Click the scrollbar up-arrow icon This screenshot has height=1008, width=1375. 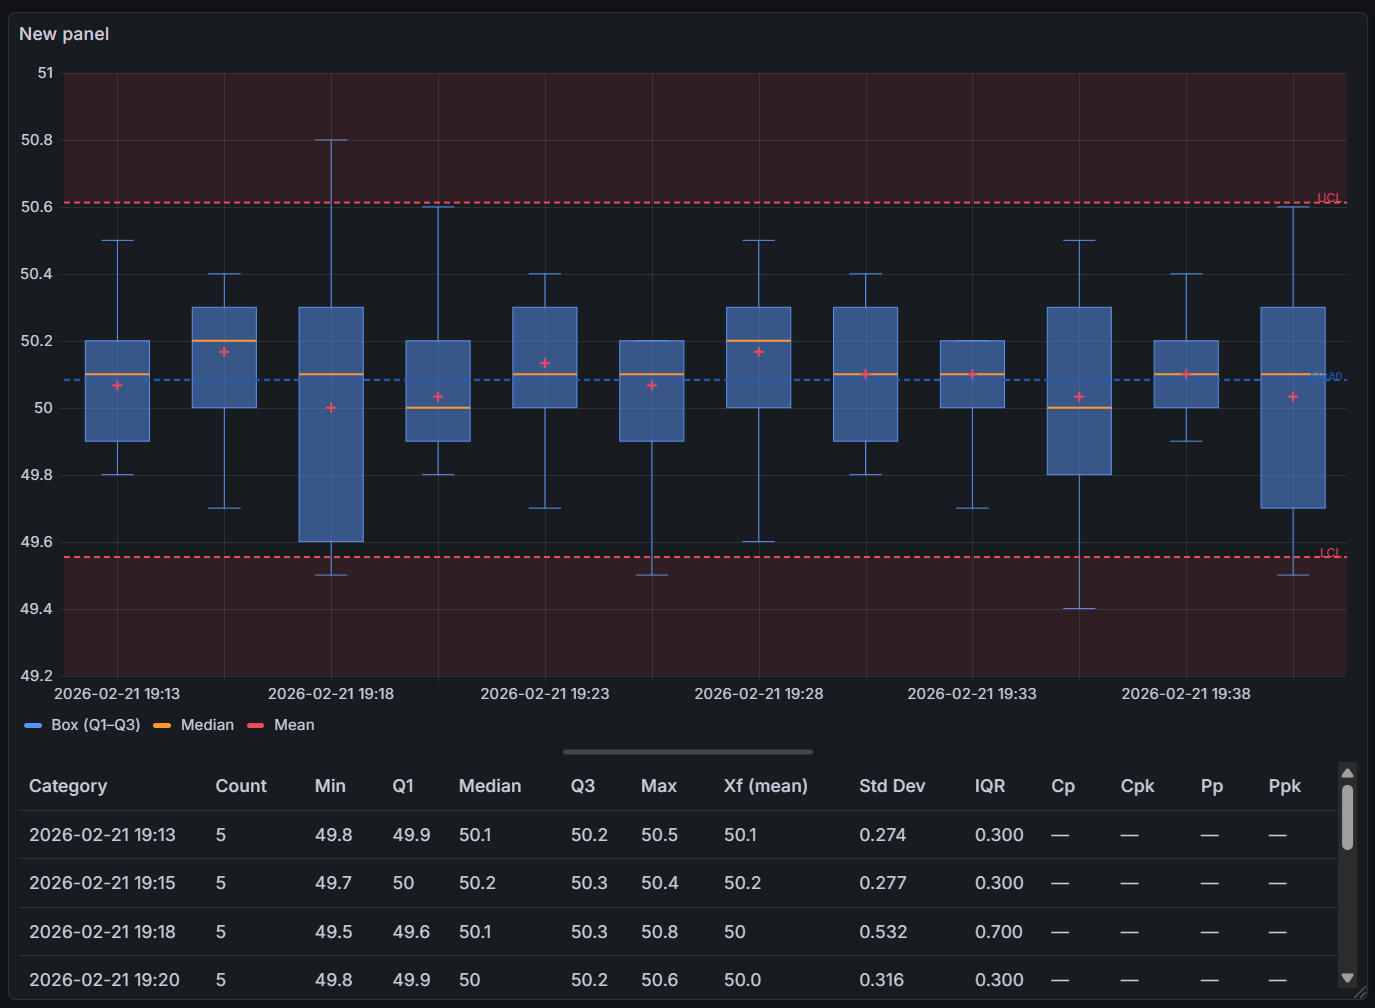click(x=1347, y=772)
